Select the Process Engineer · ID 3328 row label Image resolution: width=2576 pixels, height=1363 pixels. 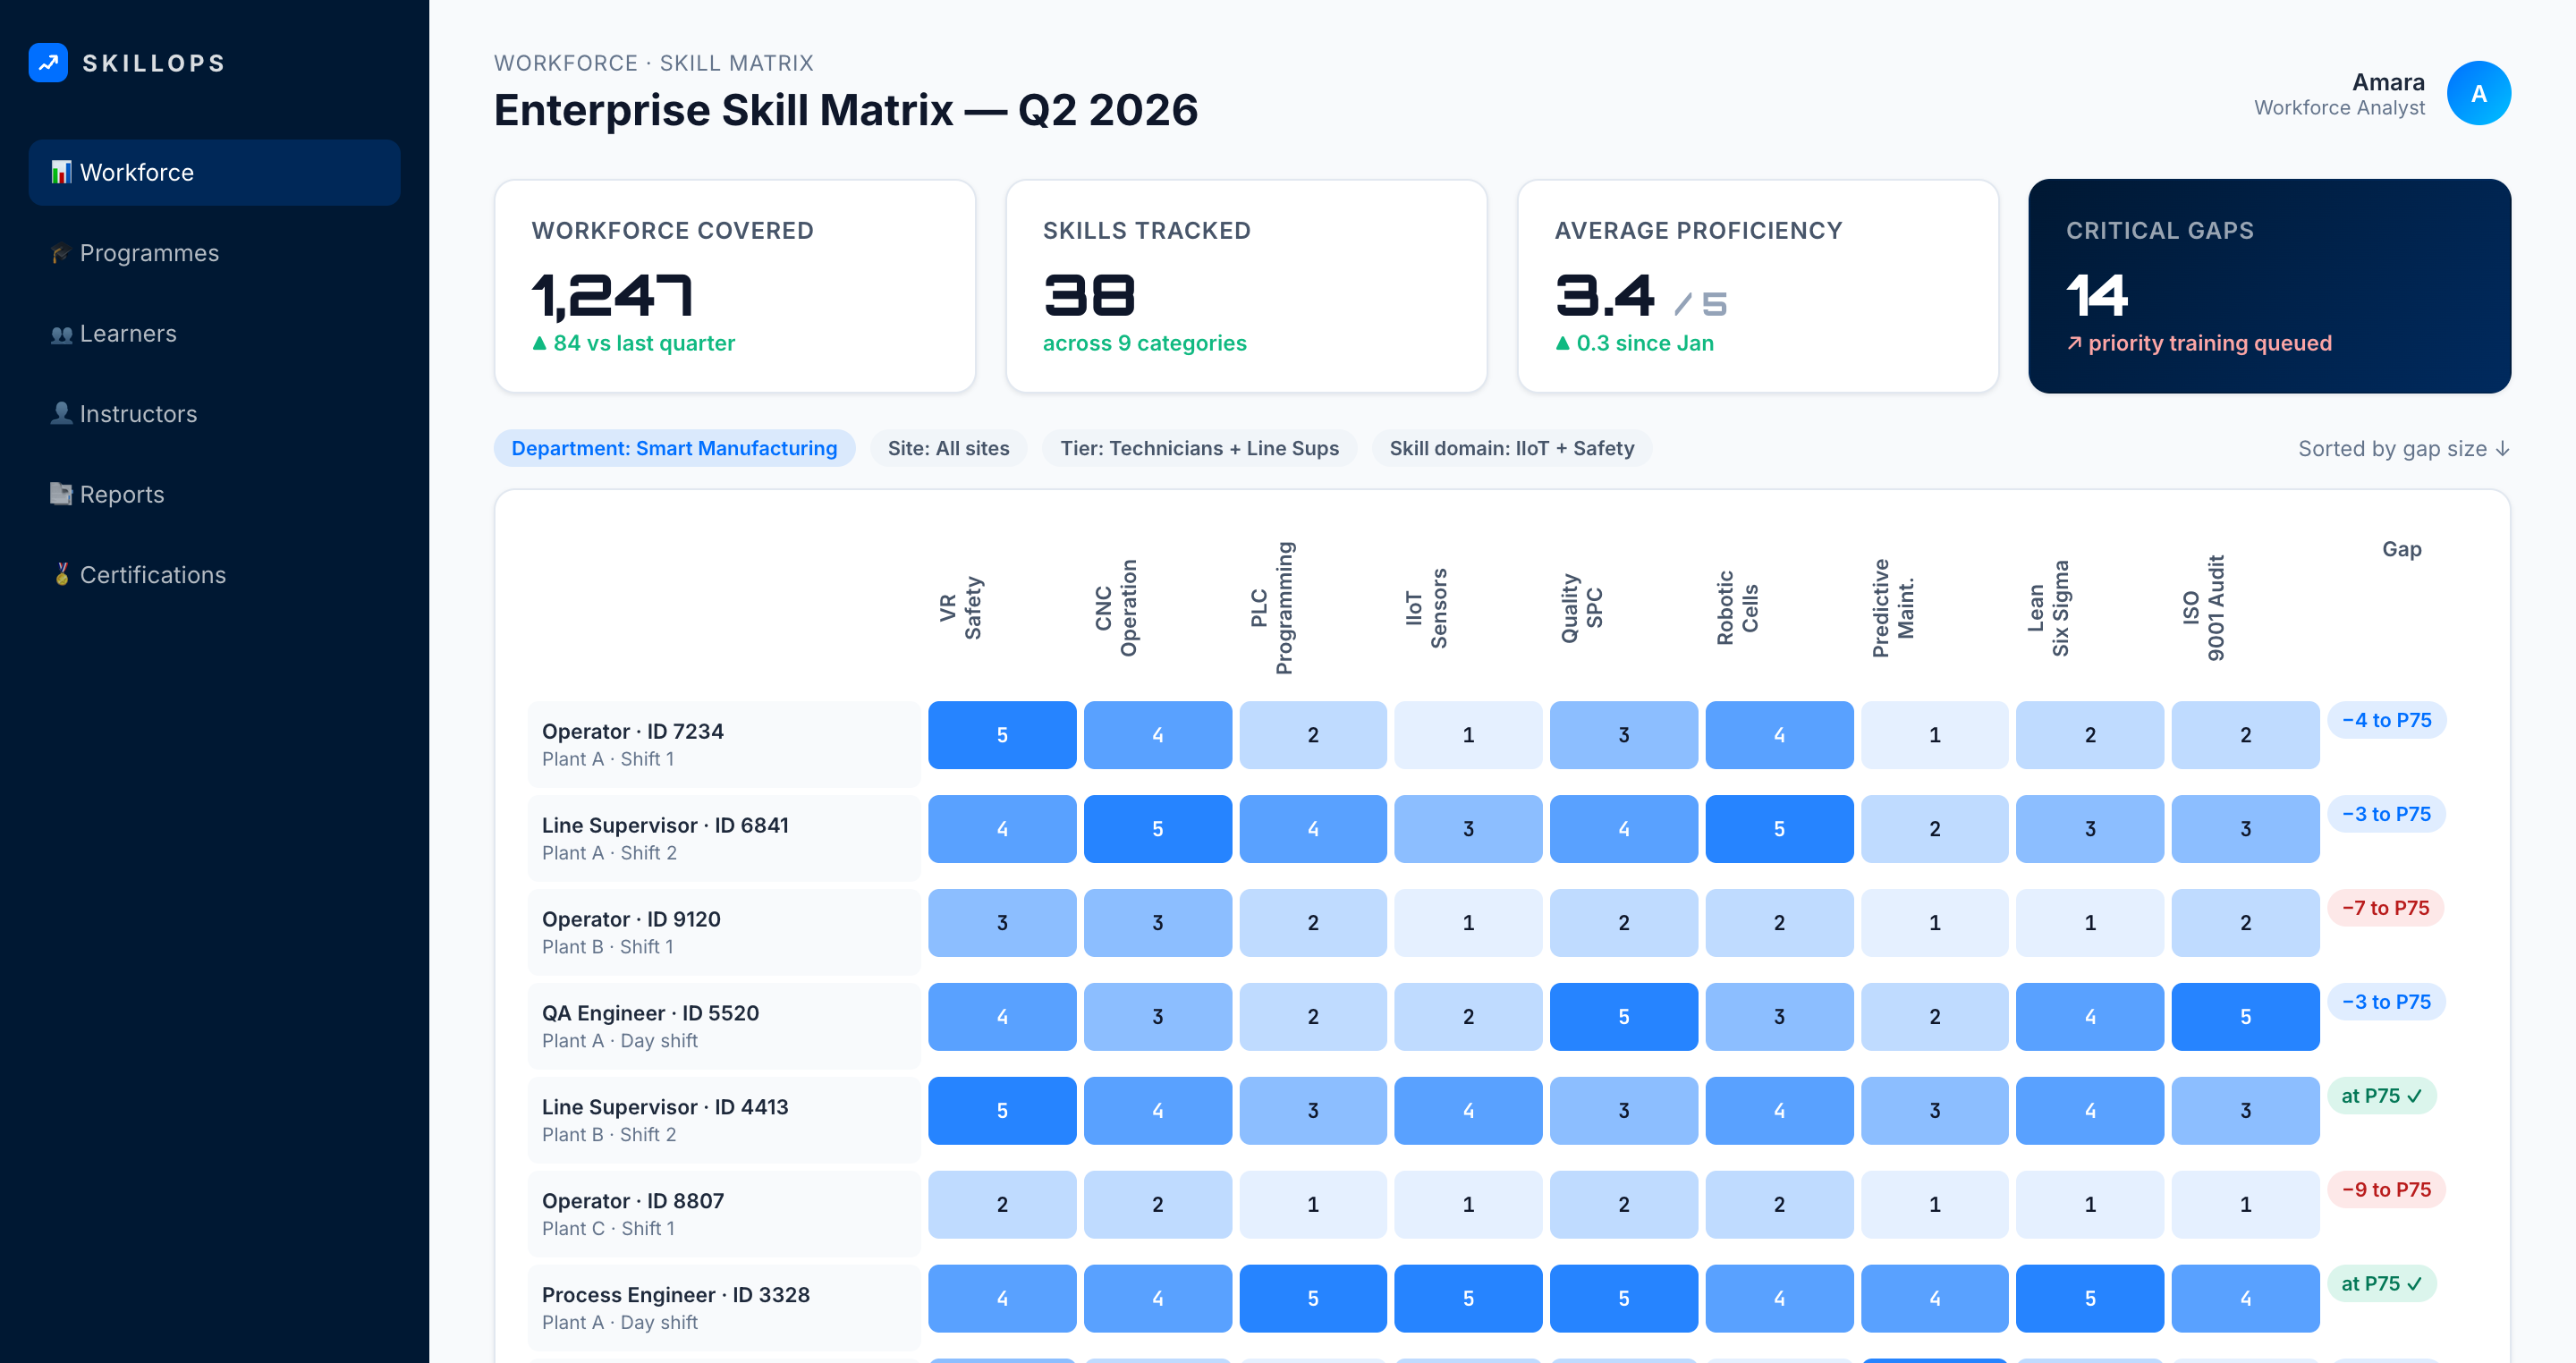point(724,1308)
